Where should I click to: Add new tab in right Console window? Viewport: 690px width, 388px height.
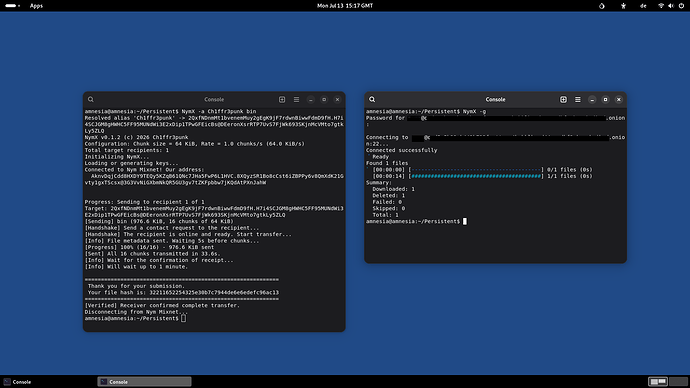coord(563,99)
